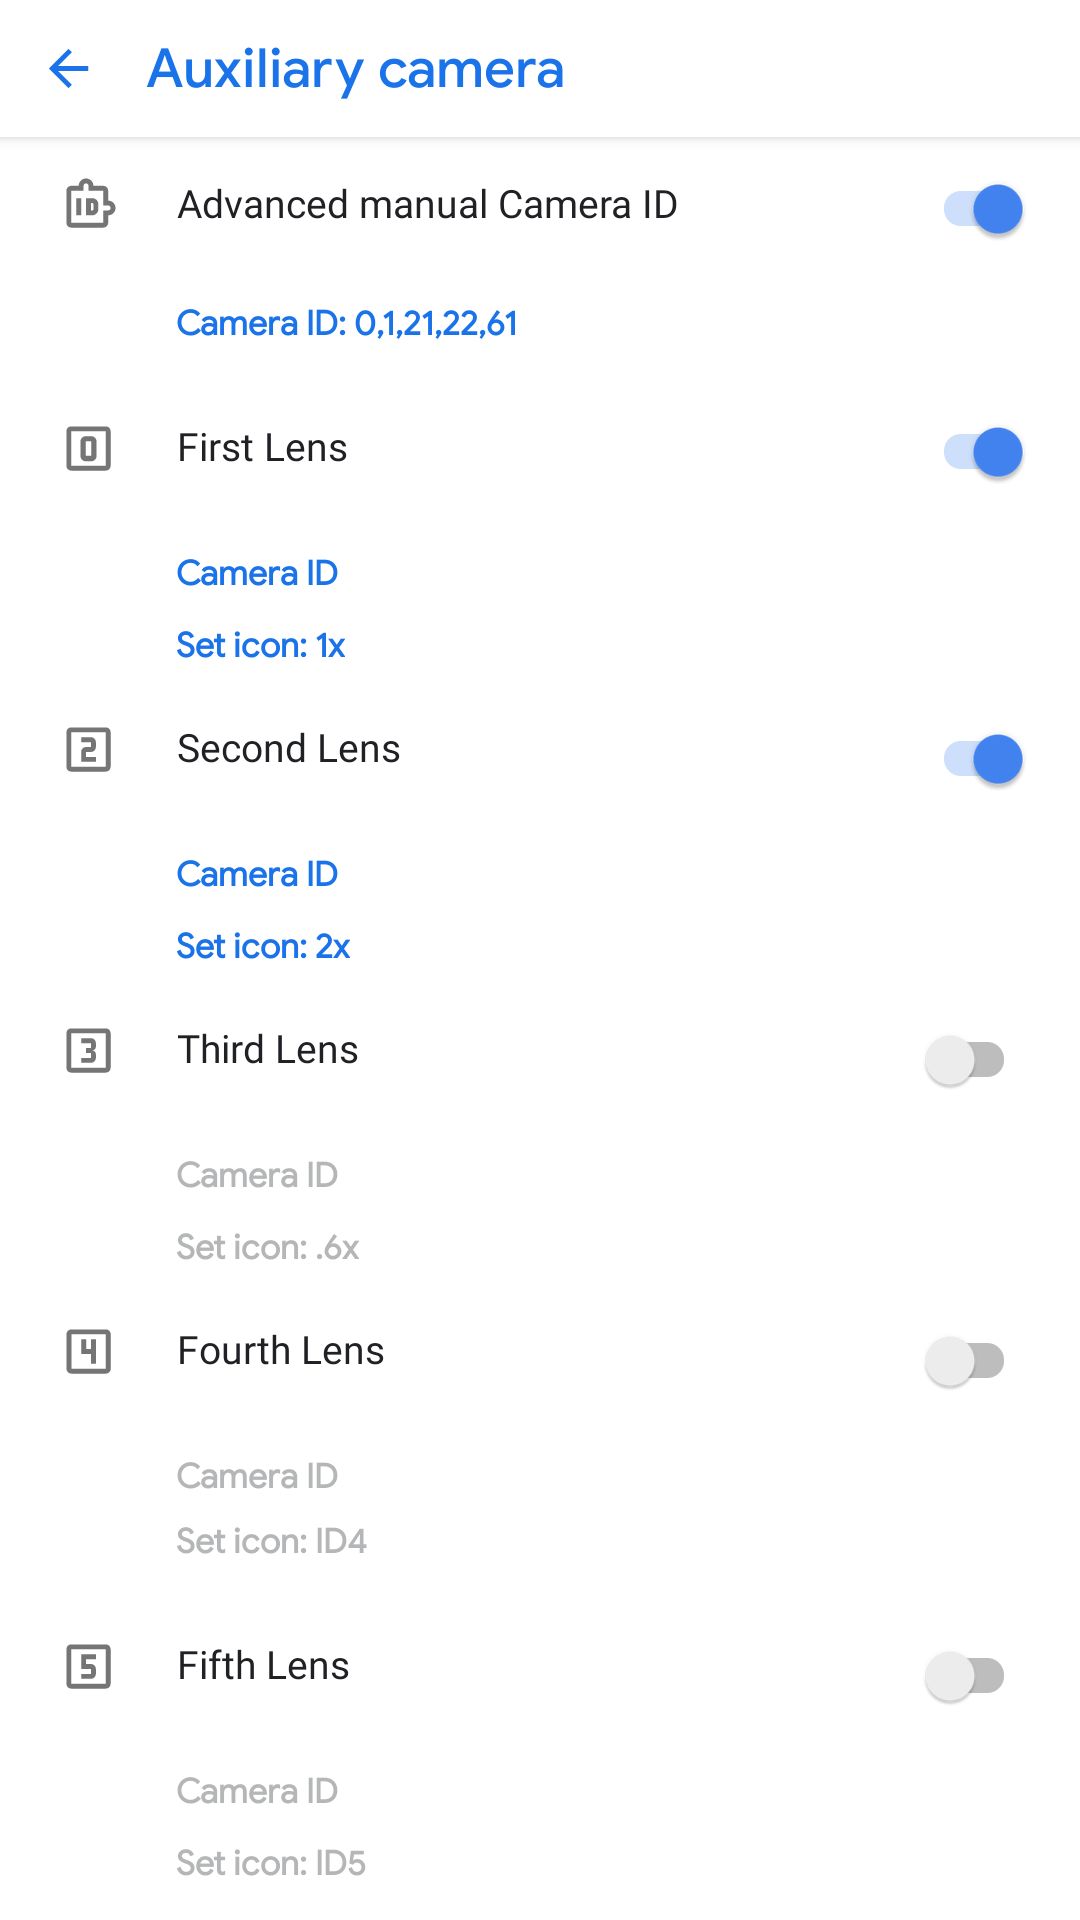Tap the back arrow icon
Screen dimensions: 1080x1920
coord(69,69)
